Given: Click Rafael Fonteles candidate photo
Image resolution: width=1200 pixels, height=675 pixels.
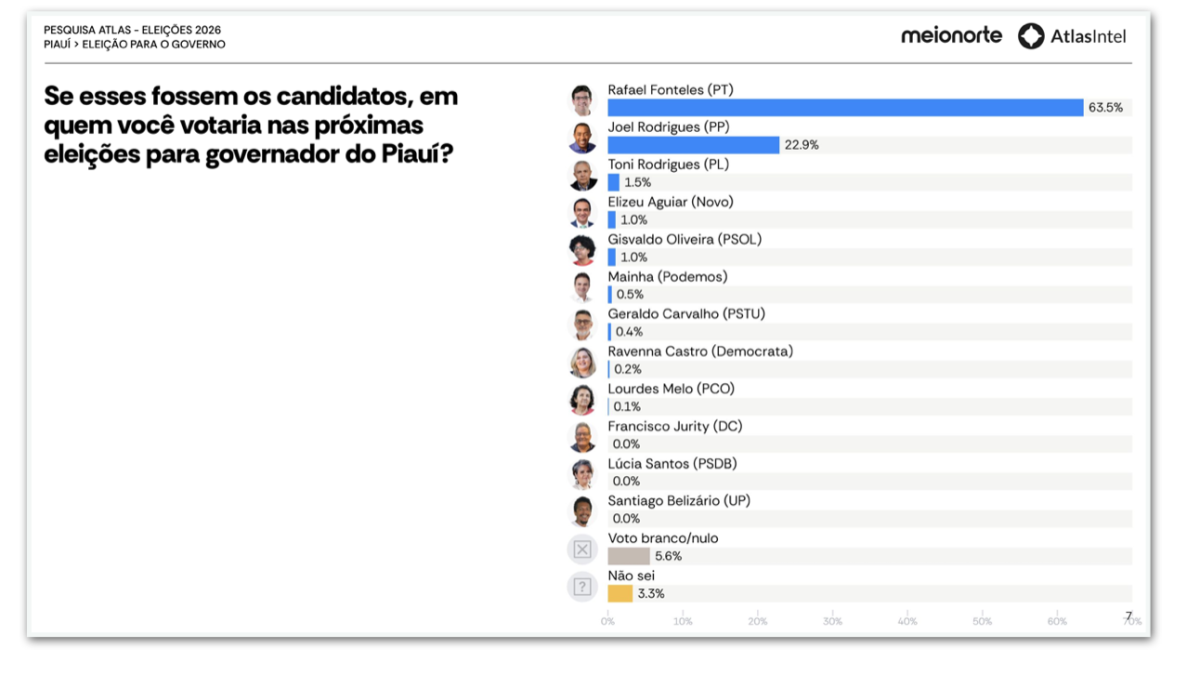Looking at the screenshot, I should pos(583,100).
